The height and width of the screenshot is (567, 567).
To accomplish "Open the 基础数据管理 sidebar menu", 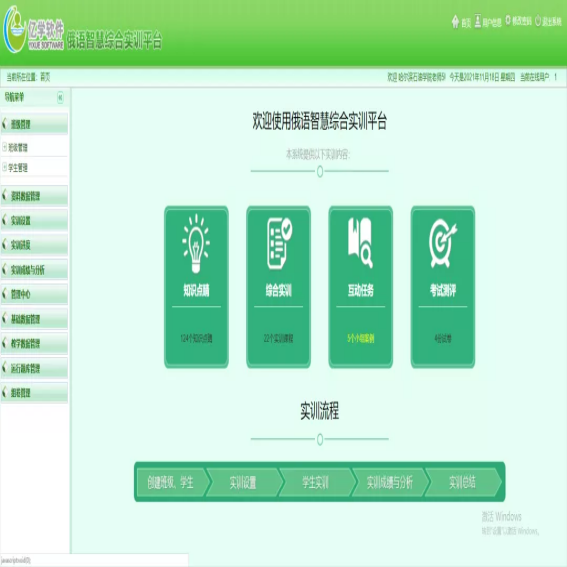I will point(34,319).
